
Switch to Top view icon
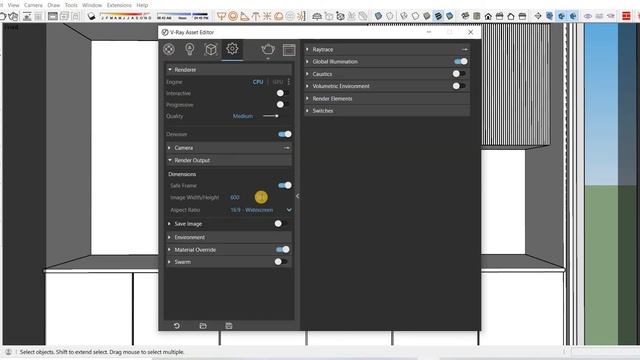(x=476, y=16)
